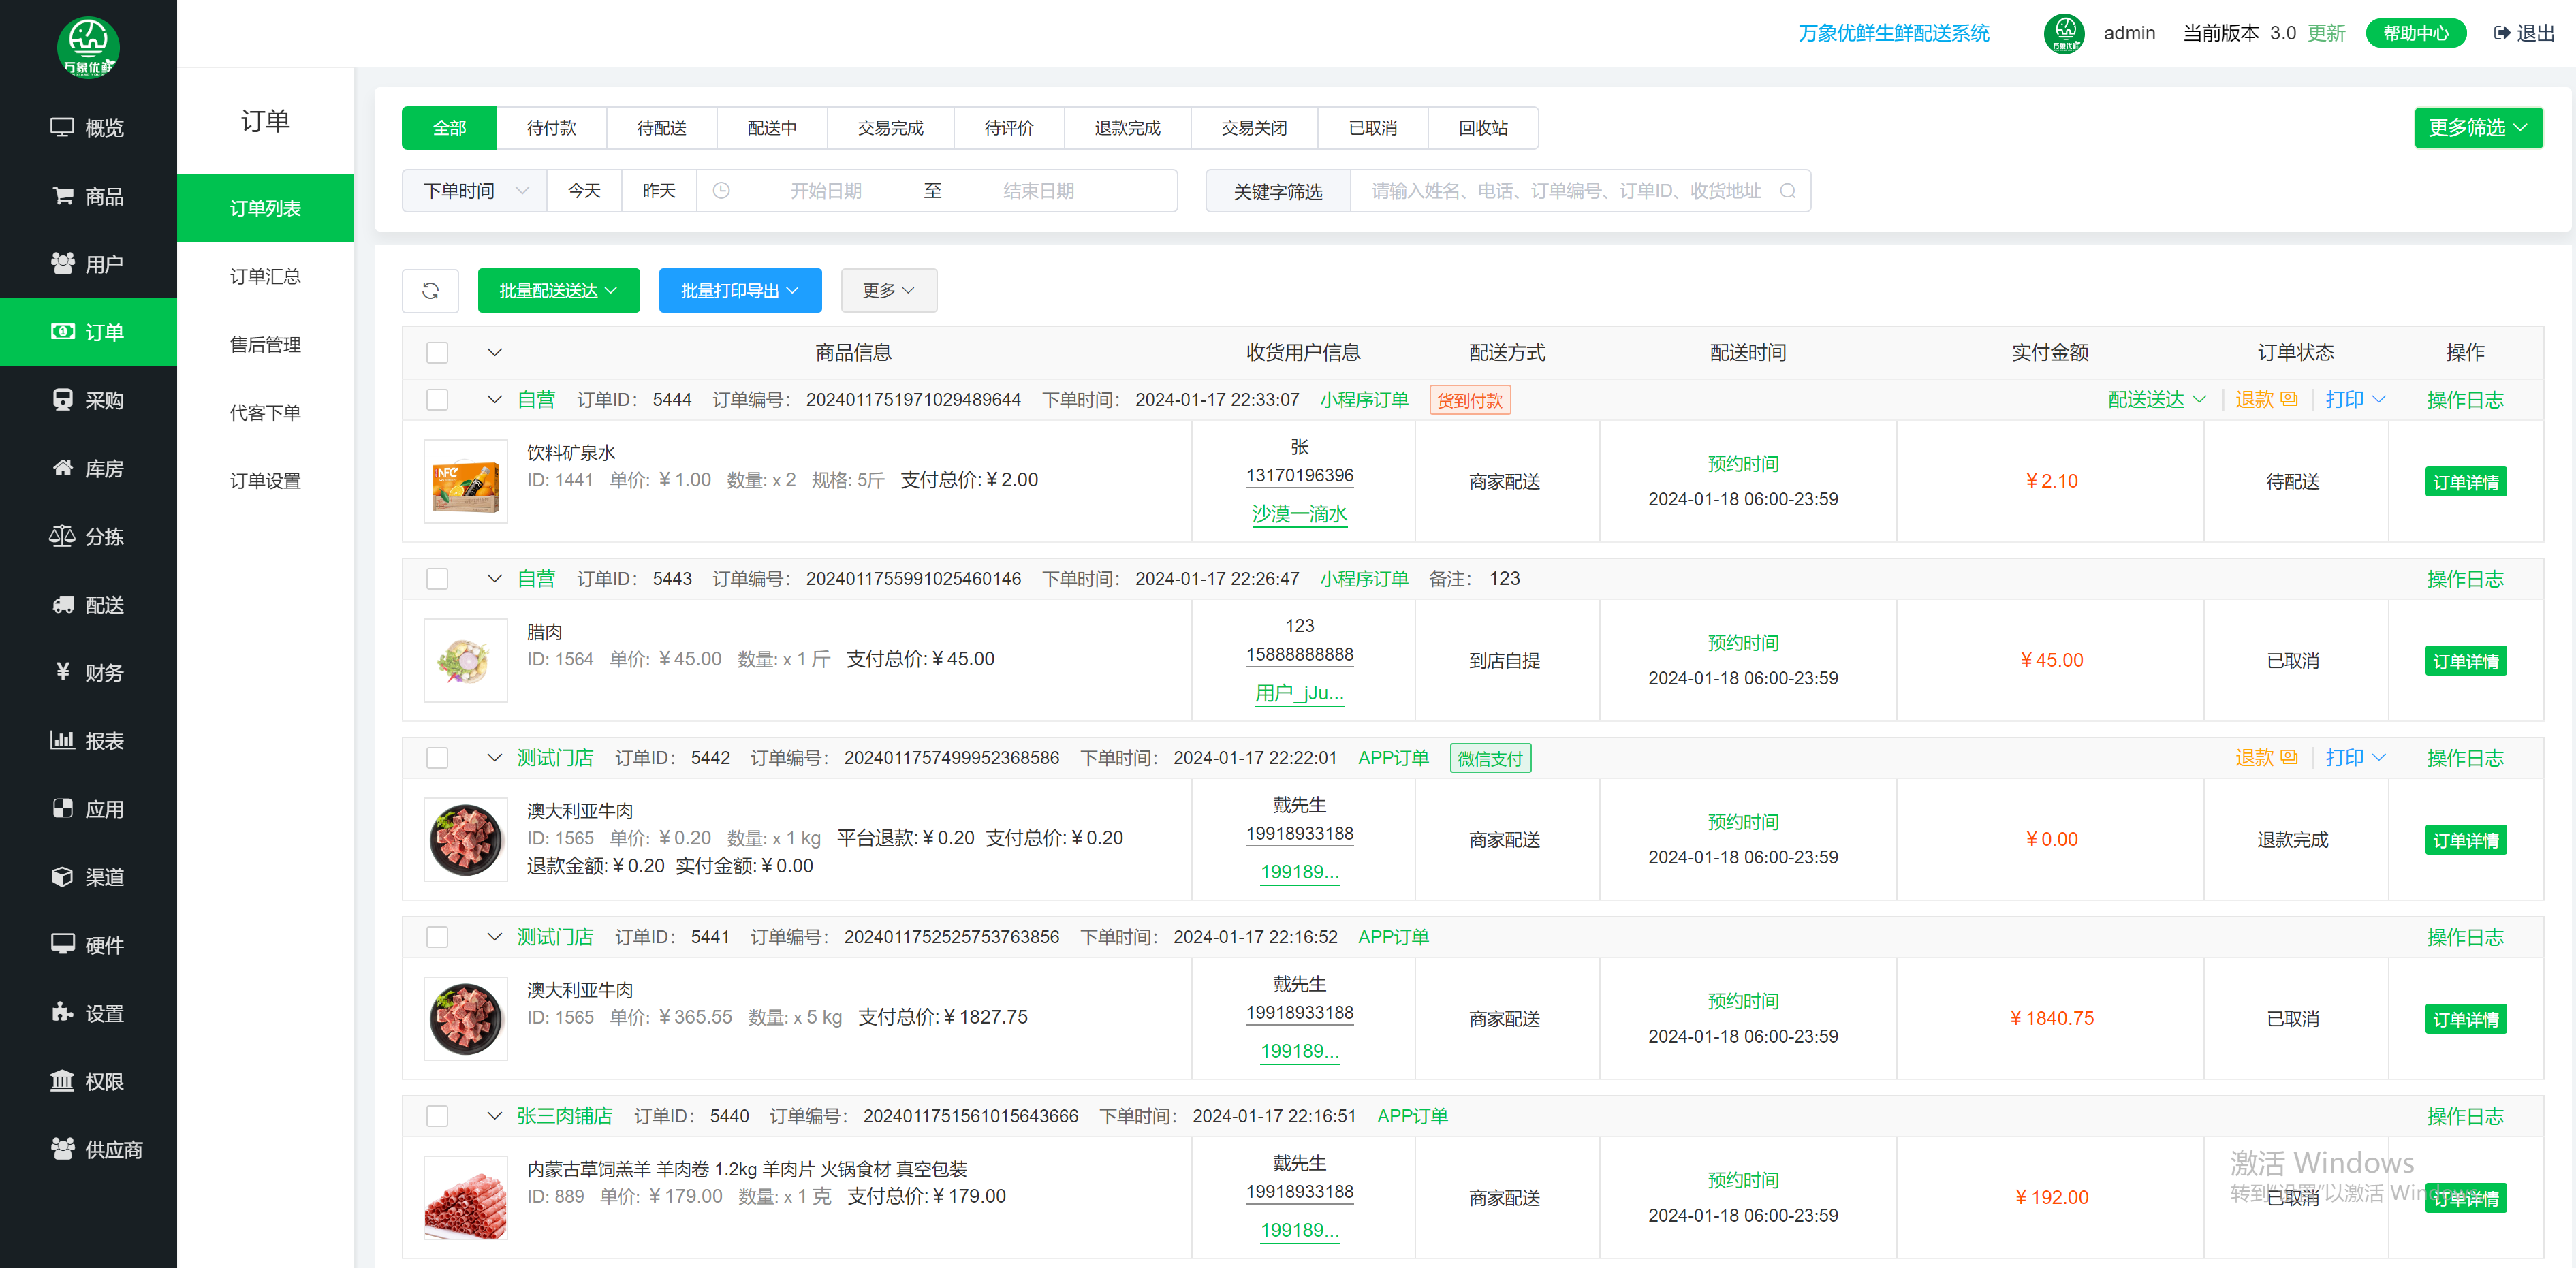This screenshot has height=1268, width=2576.
Task: Open the 配送 truck icon in sidebar
Action: [x=62, y=604]
